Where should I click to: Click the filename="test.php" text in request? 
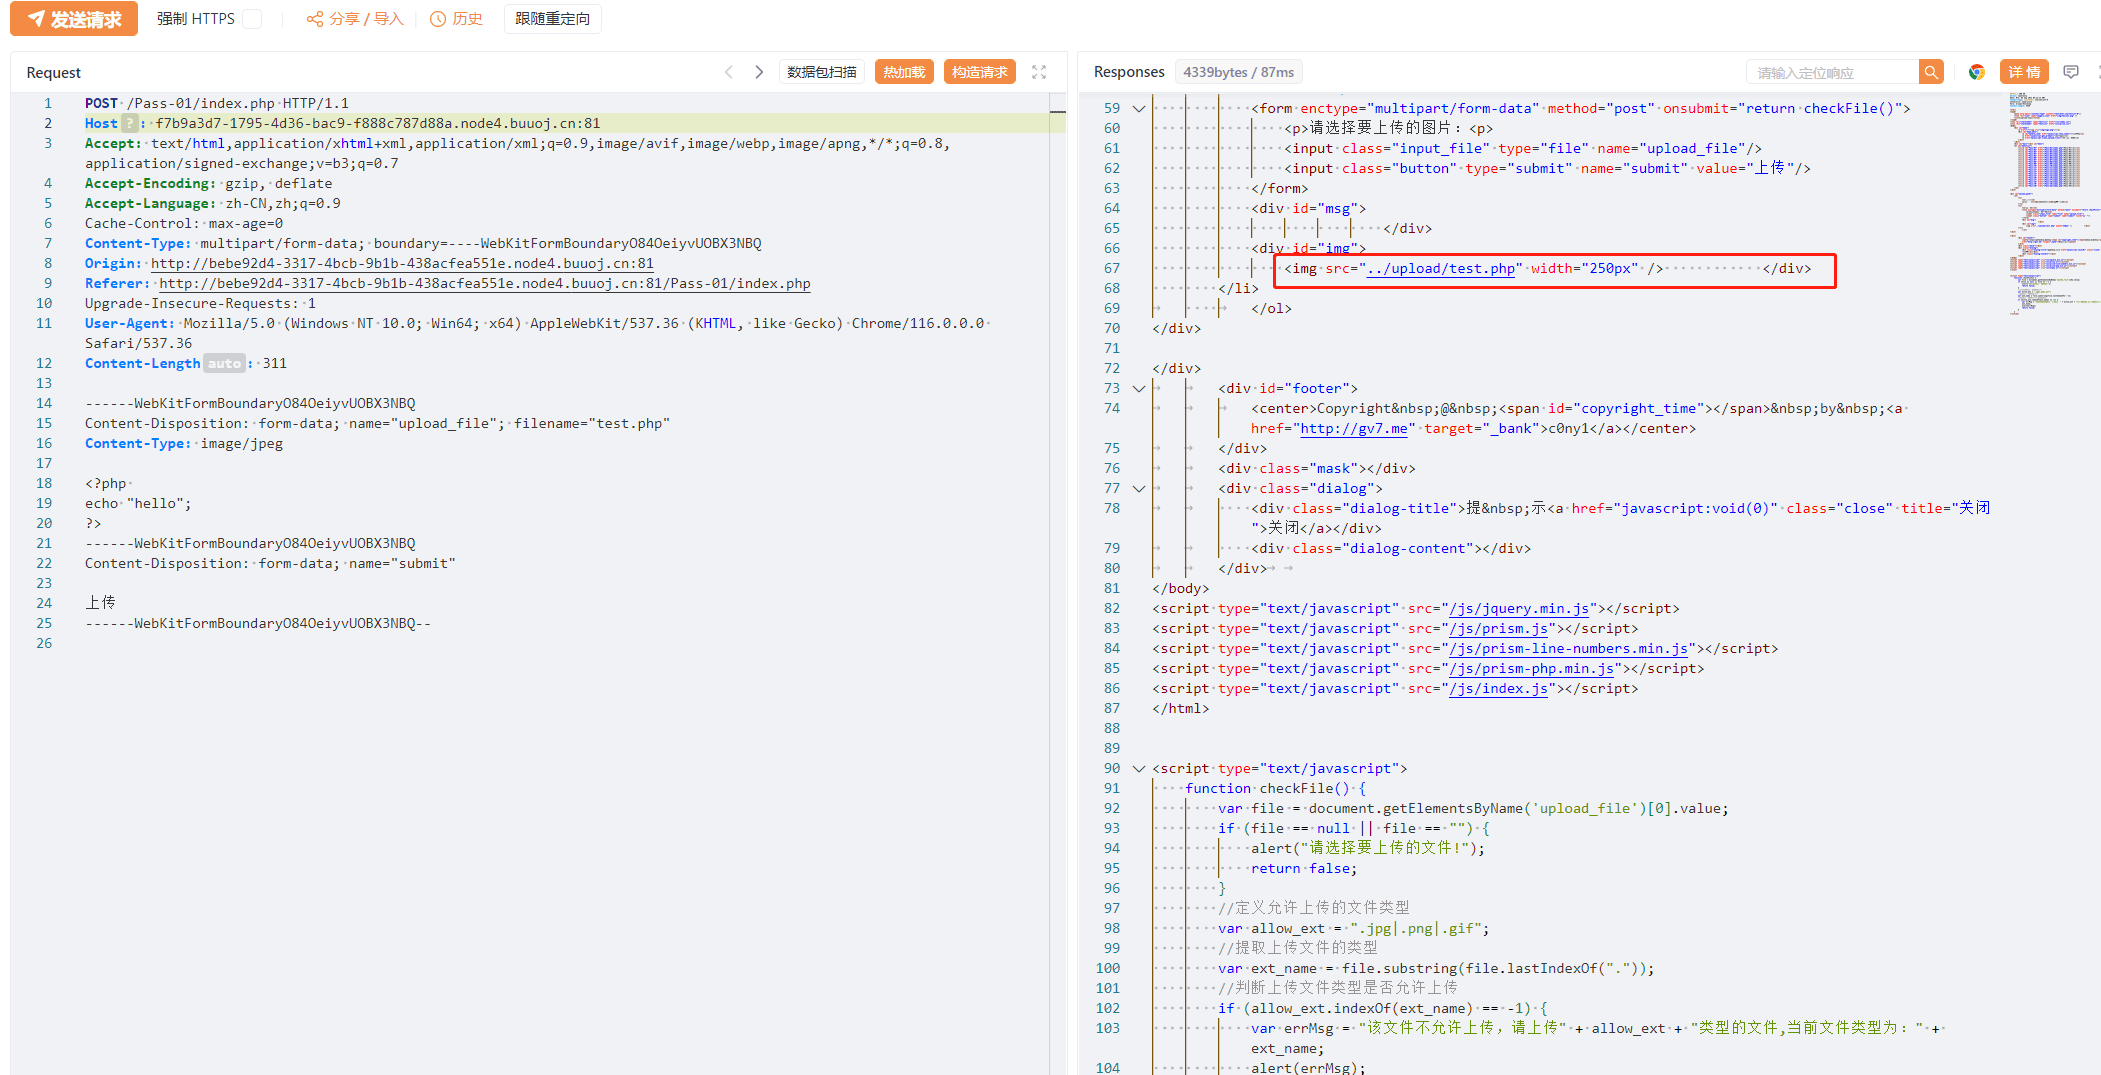point(592,423)
